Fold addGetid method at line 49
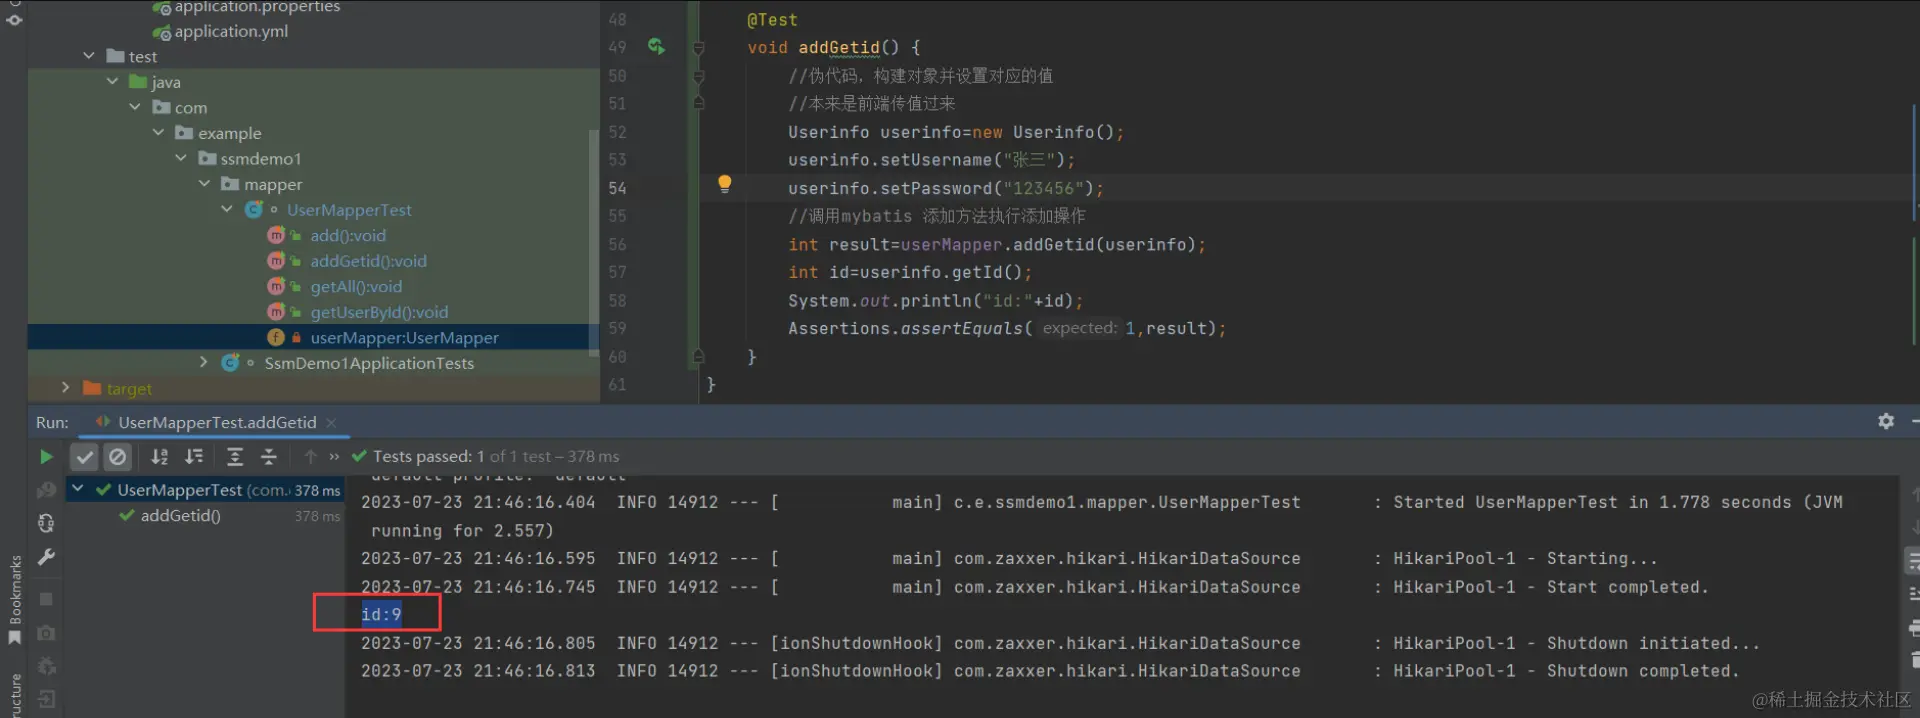This screenshot has width=1920, height=718. 699,48
